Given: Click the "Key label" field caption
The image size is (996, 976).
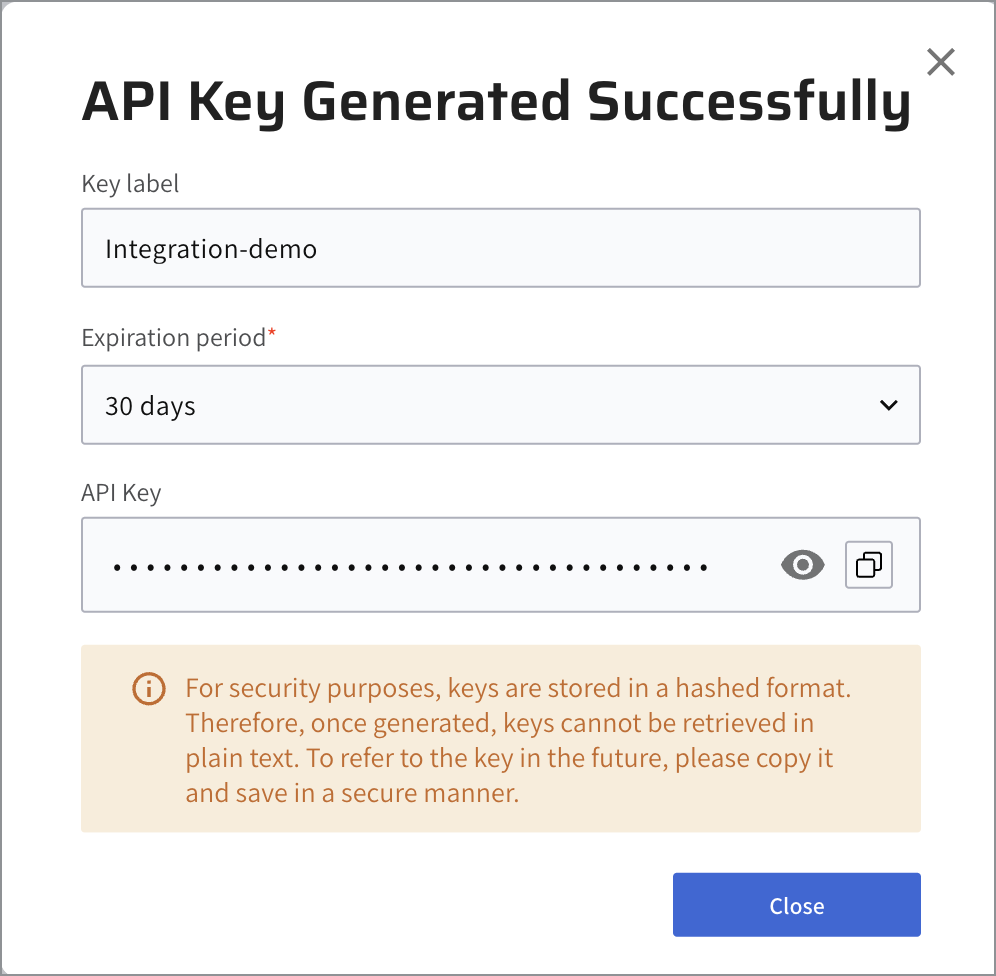Looking at the screenshot, I should pos(130,184).
